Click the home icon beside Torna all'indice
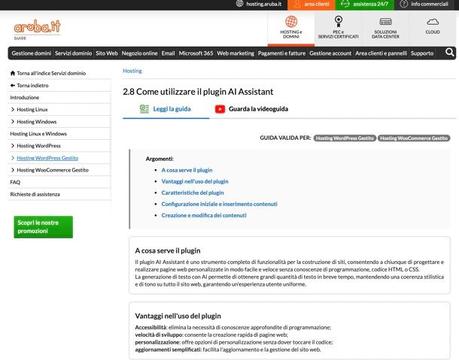The width and height of the screenshot is (459, 364). coord(13,73)
